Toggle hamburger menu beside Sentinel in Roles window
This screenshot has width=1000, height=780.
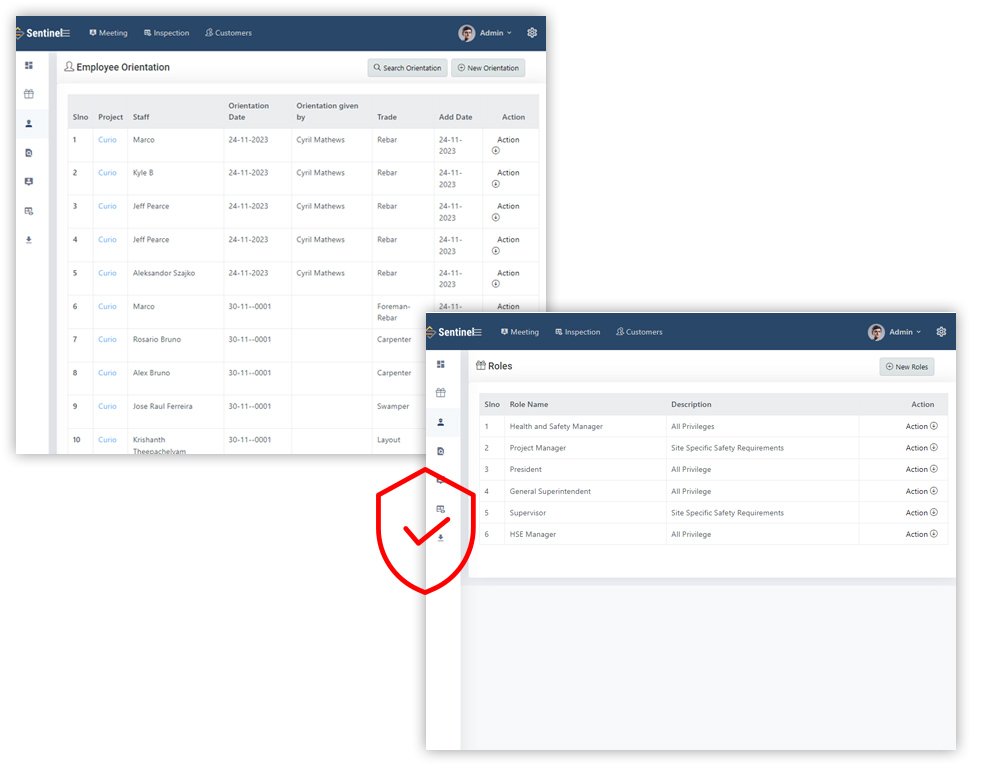pos(477,332)
